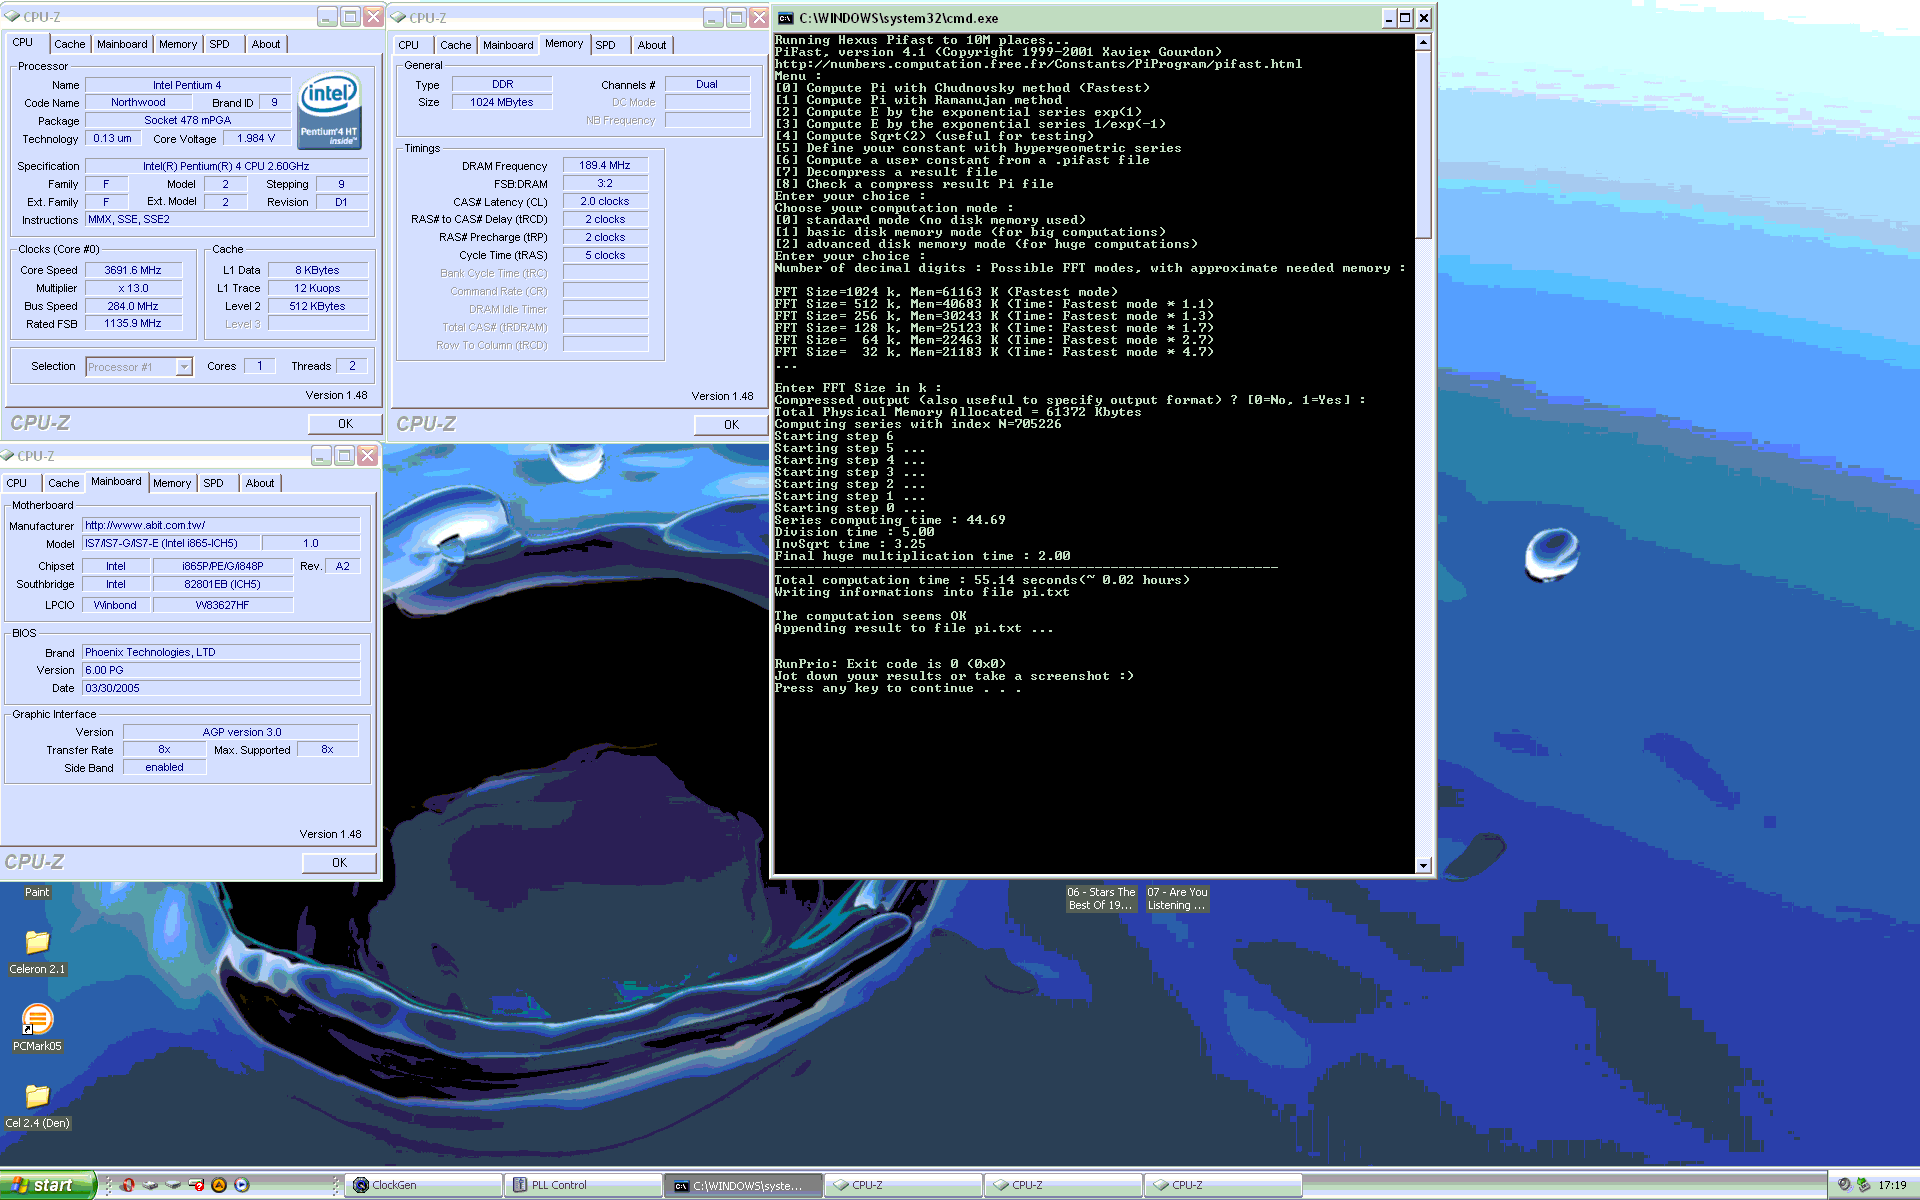Click the Code Name value Northwood
The width and height of the screenshot is (1920, 1200).
click(x=138, y=103)
